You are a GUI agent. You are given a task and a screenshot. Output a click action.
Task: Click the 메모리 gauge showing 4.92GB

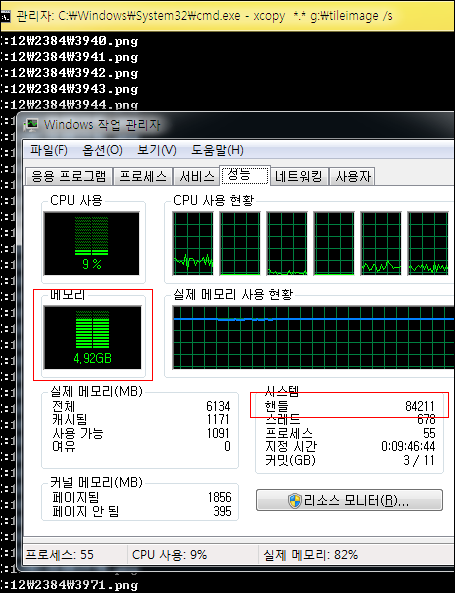coord(93,338)
